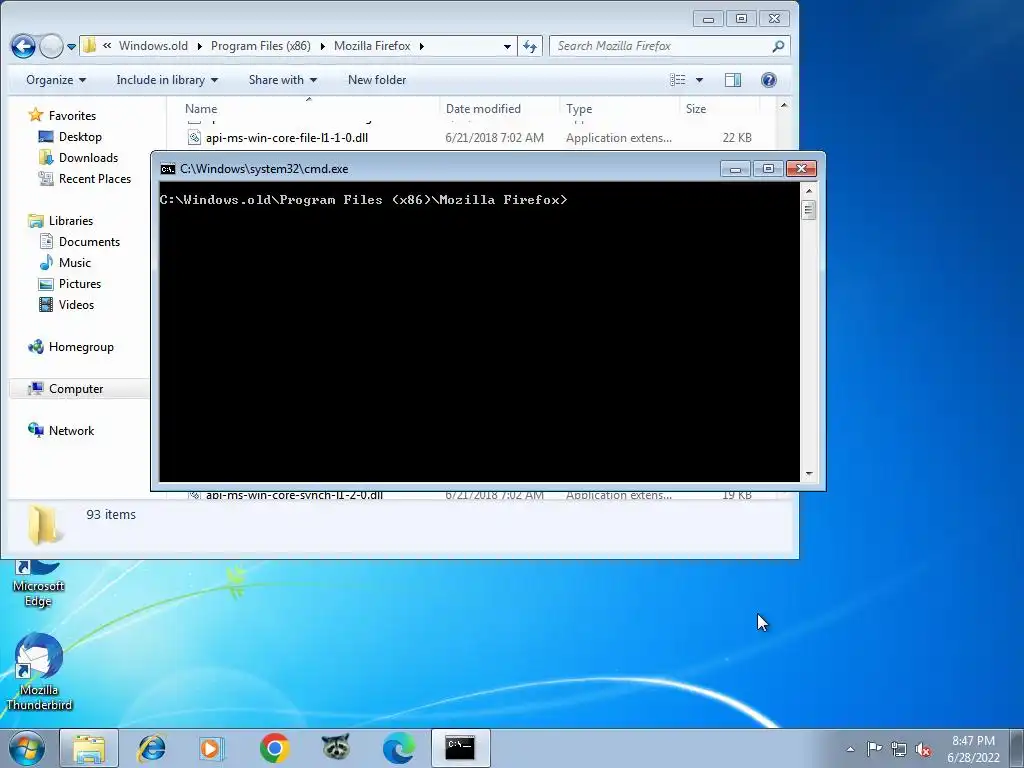Sort by Name column header

pos(307,108)
